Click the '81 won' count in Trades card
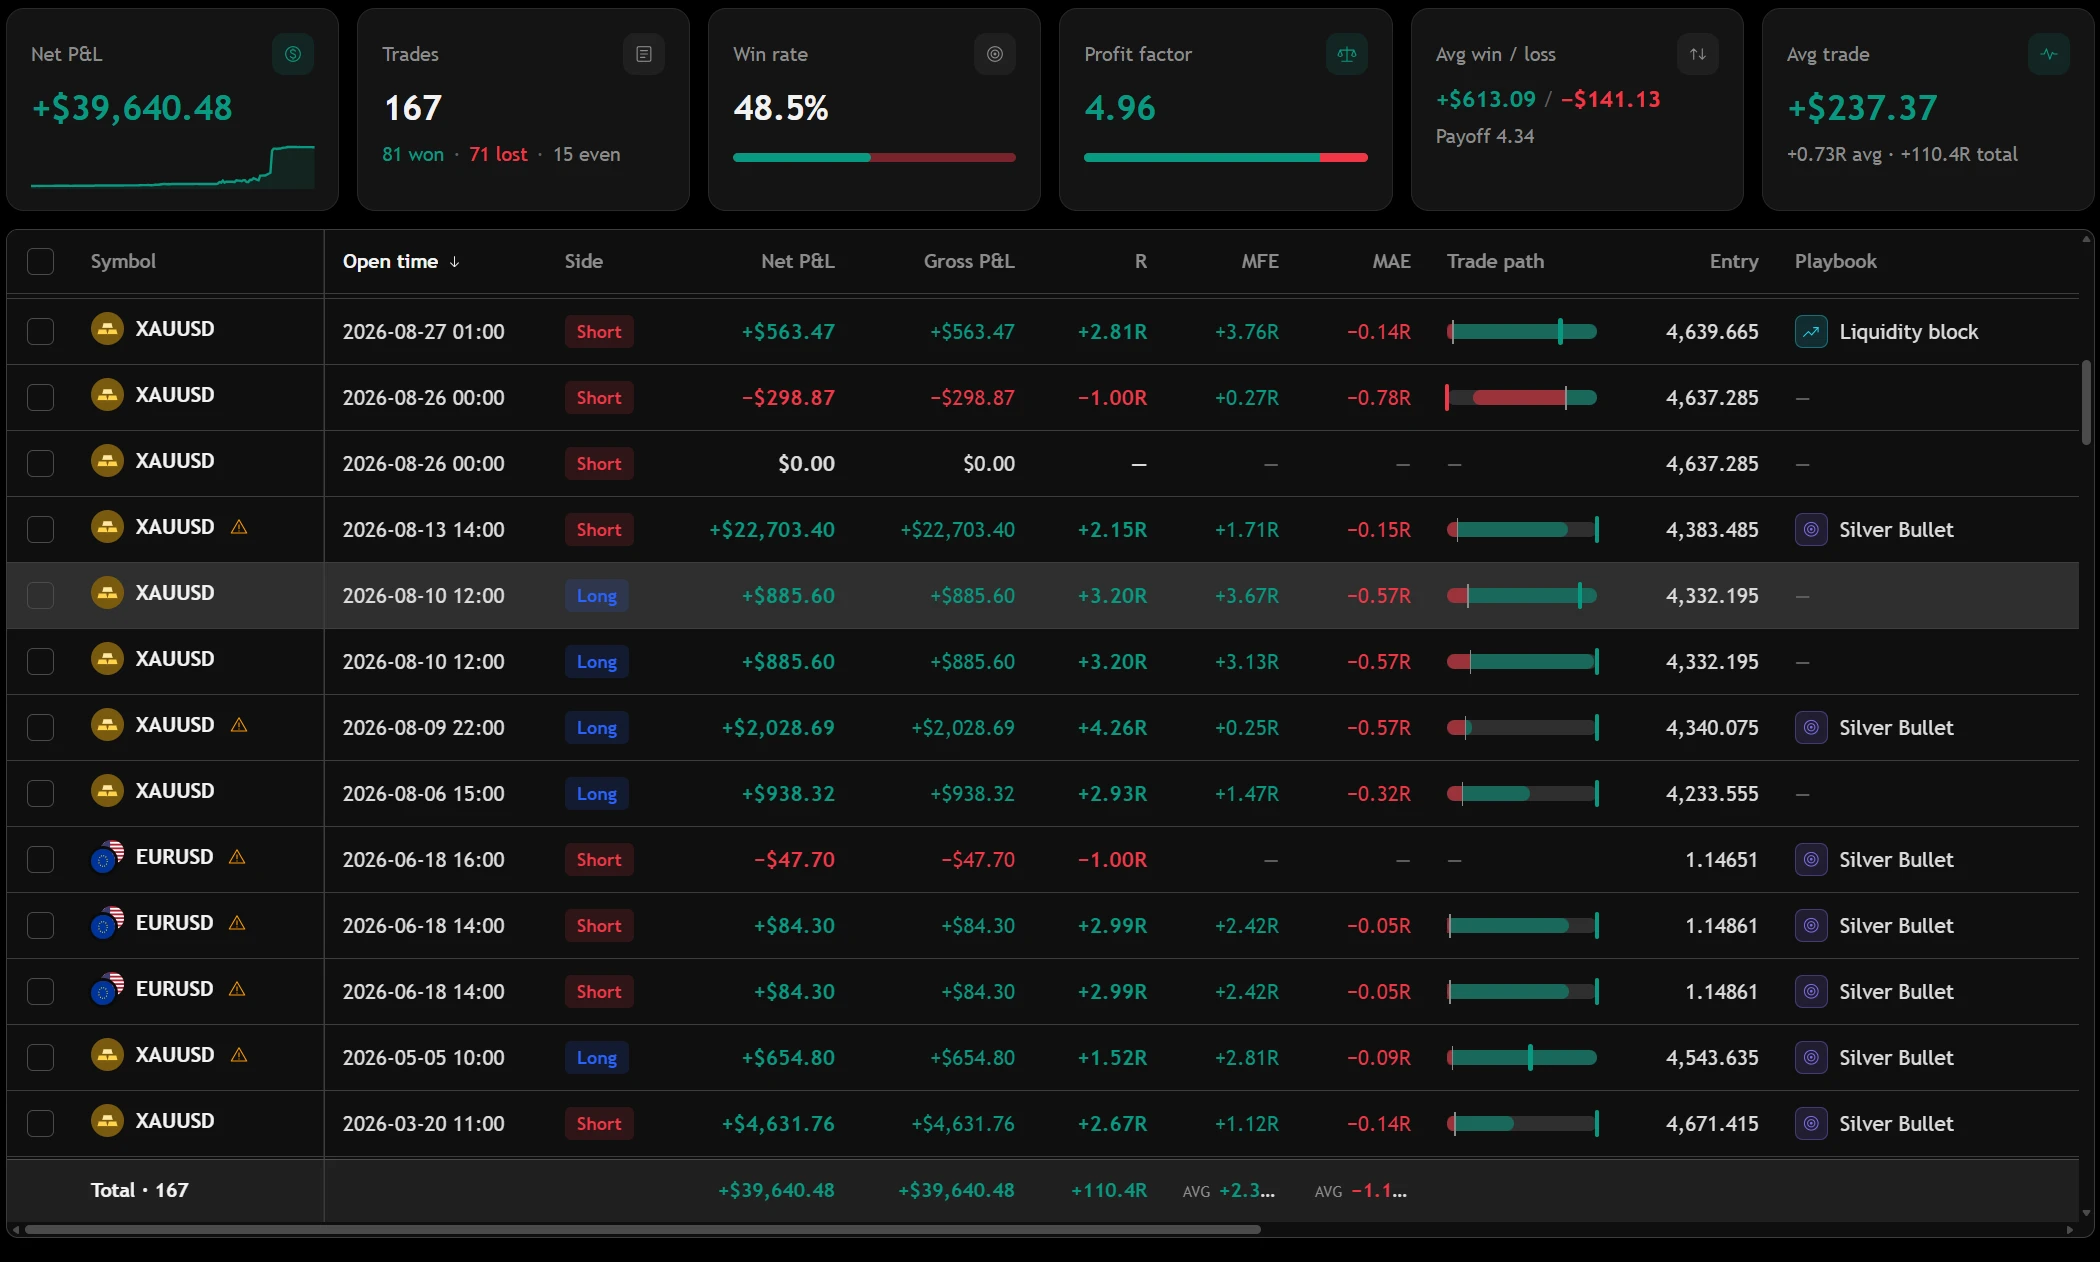The height and width of the screenshot is (1262, 2100). click(x=412, y=155)
